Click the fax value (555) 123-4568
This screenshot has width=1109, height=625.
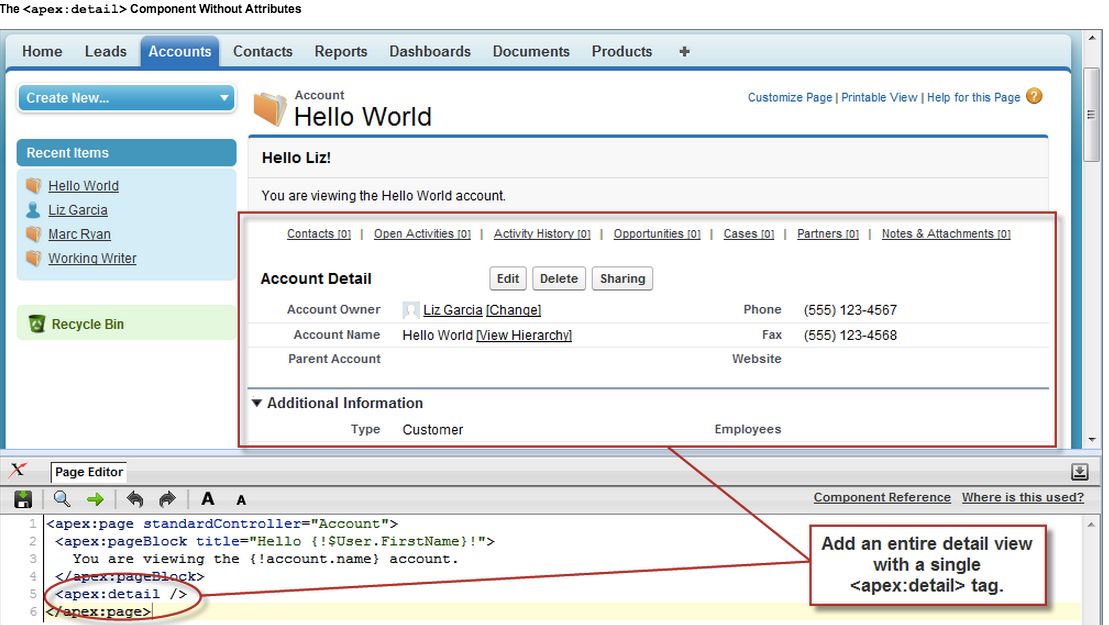(x=850, y=335)
